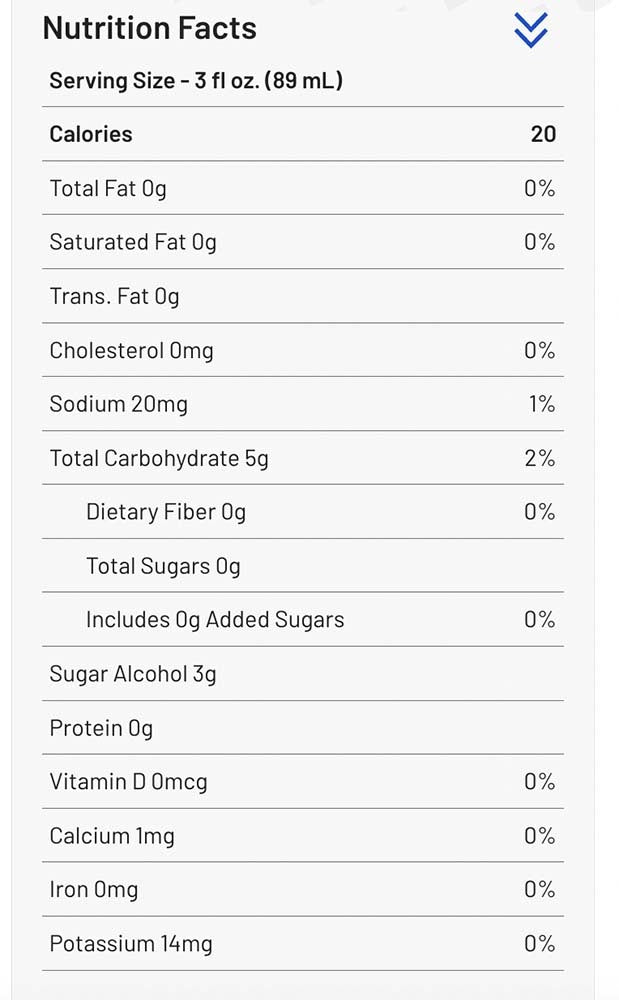Click the Dietary Fiber 0g entry

pos(165,511)
